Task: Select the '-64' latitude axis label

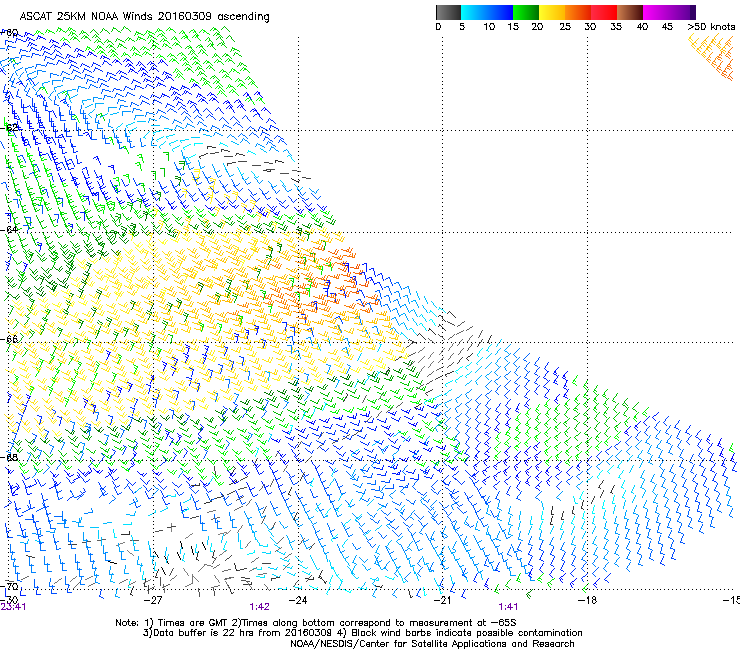Action: [9, 230]
